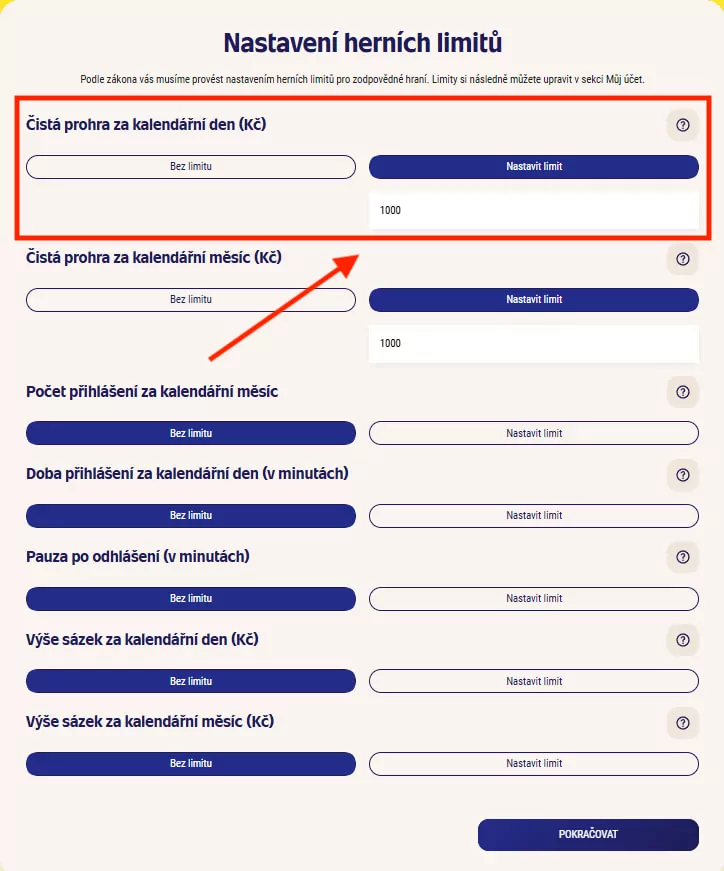This screenshot has width=724, height=871.
Task: Click Nastavit limit for Čistá prohra za den
Action: pos(534,166)
